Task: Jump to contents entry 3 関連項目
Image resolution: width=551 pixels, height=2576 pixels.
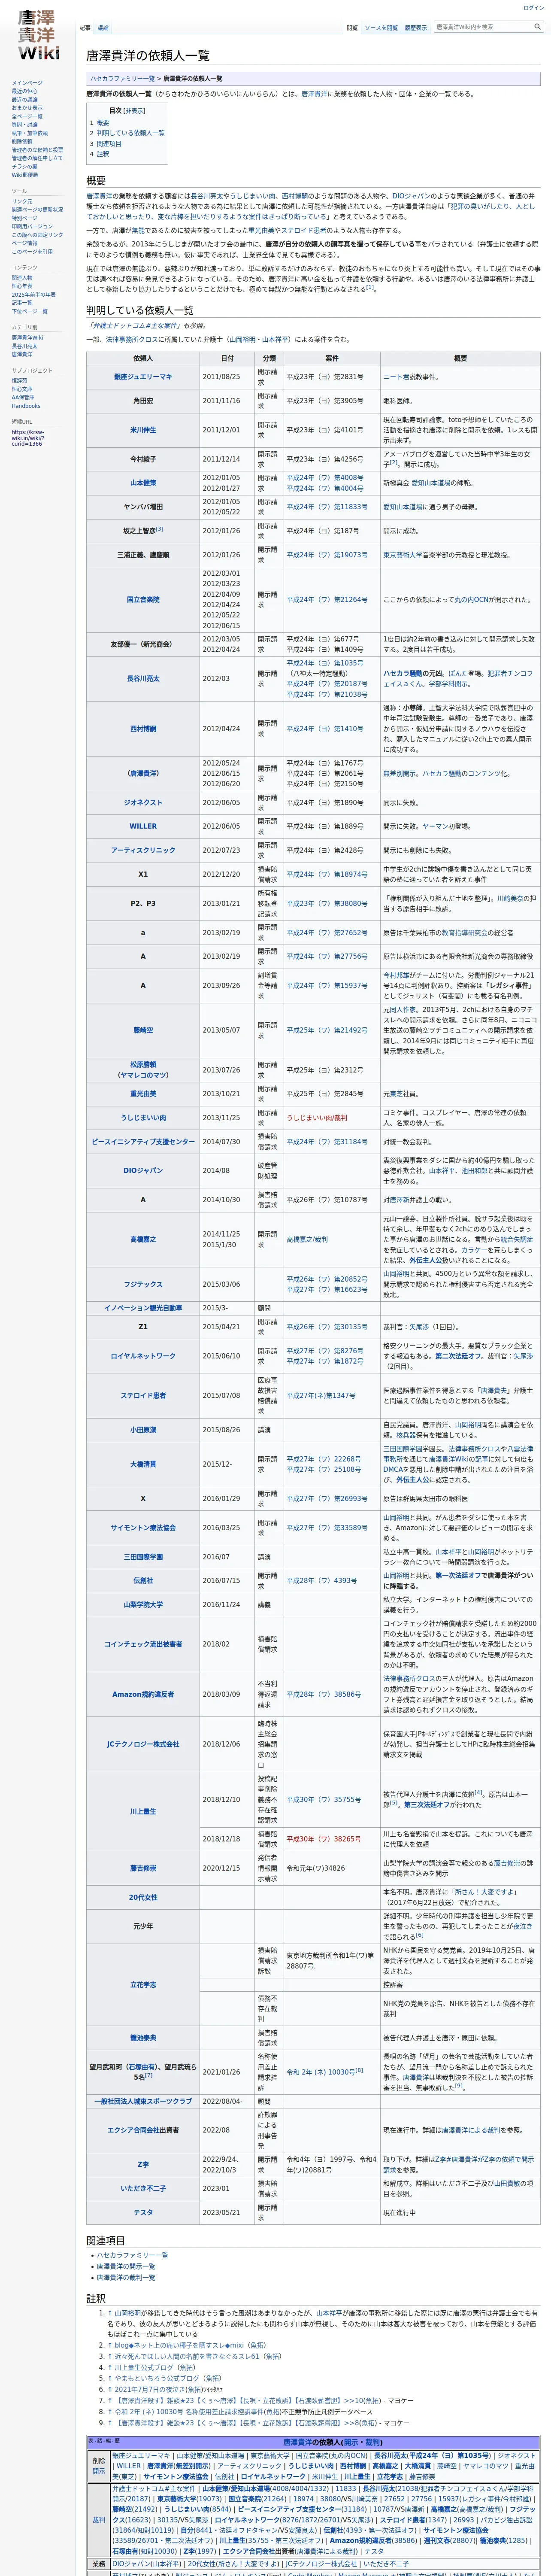Action: [105, 143]
